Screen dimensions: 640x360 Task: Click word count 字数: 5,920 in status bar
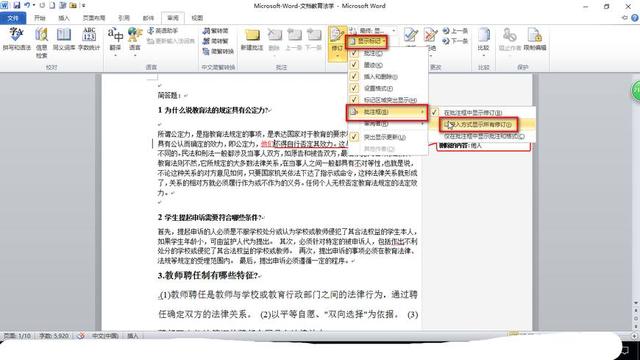tap(54, 336)
